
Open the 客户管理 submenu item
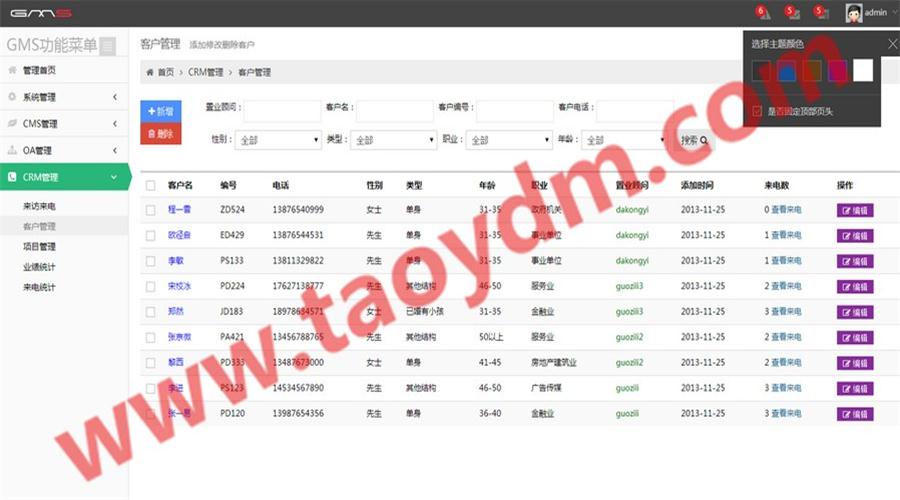[39, 226]
